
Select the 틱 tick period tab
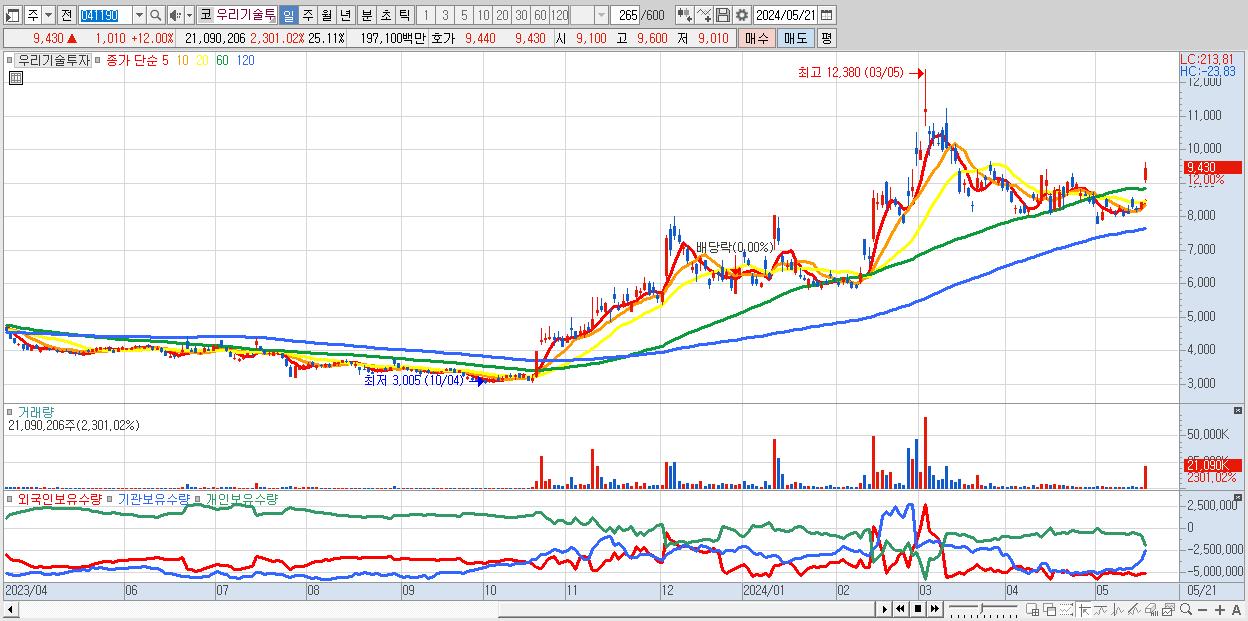coord(404,15)
